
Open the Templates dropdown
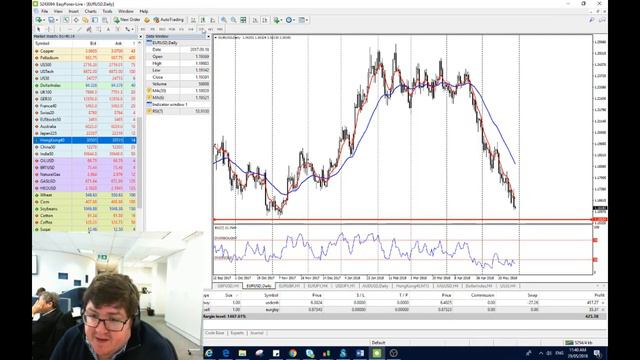click(304, 20)
